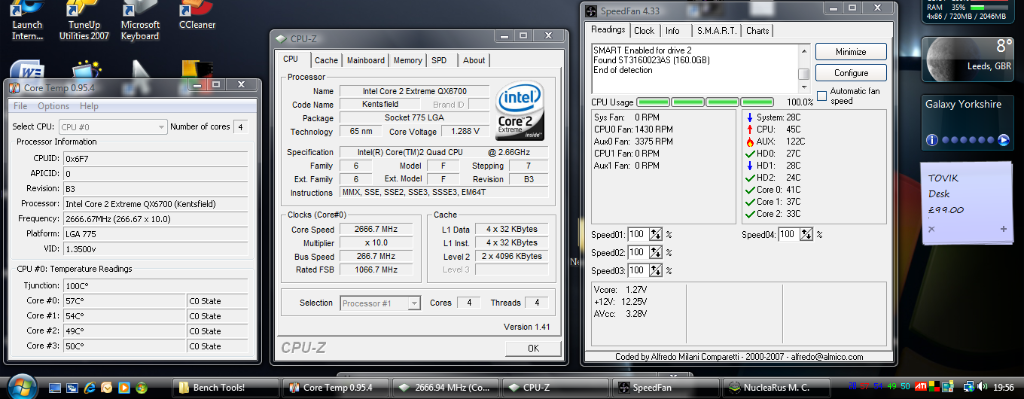This screenshot has width=1024, height=399.
Task: Open the Options menu in Core Temp
Action: pos(53,106)
